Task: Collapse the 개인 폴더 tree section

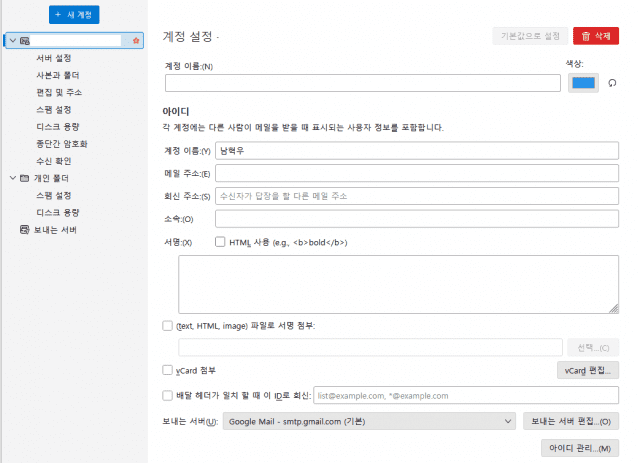Action: click(x=11, y=178)
